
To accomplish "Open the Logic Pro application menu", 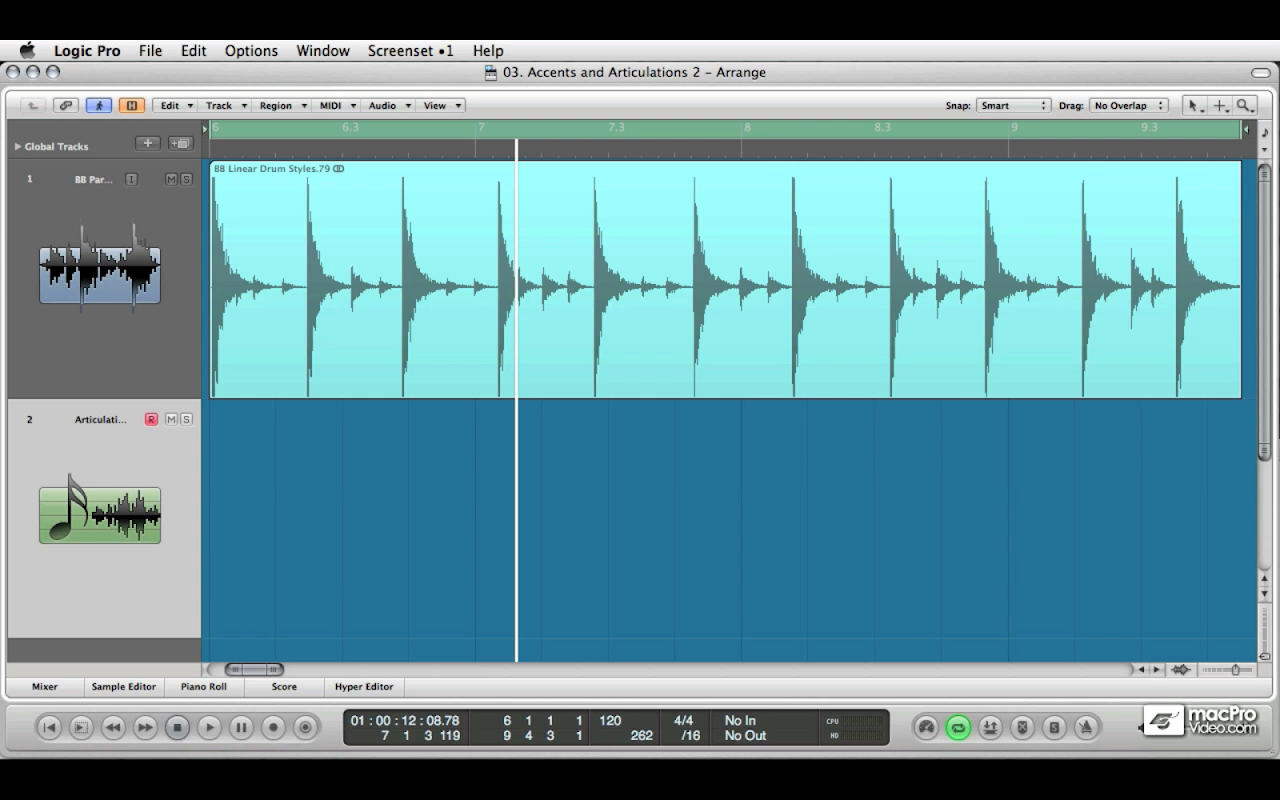I will (87, 51).
